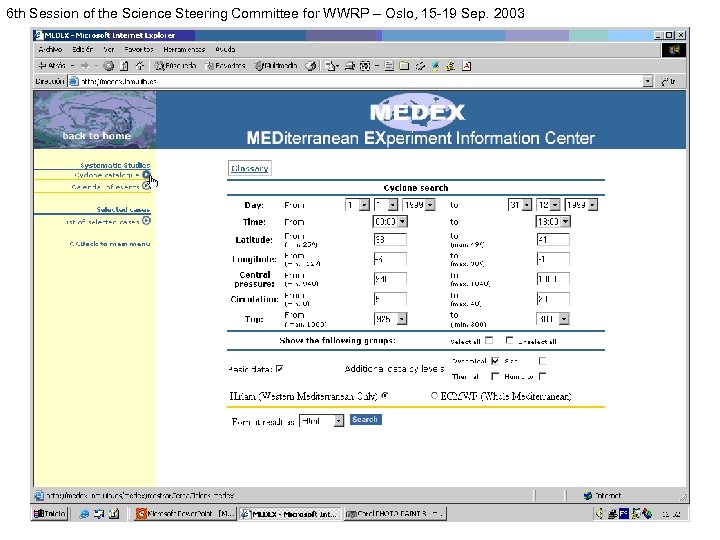Click the Central pressure From input field

coord(390,279)
